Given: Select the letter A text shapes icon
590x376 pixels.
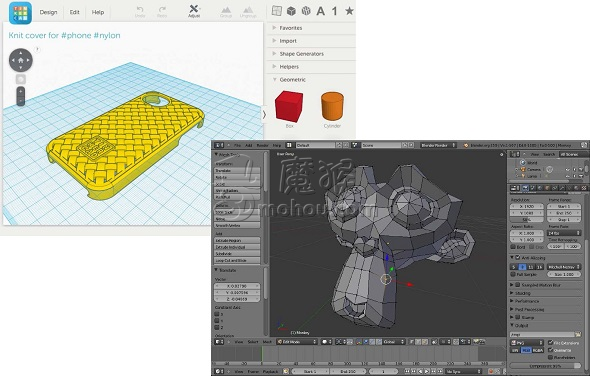Looking at the screenshot, I should tap(321, 11).
